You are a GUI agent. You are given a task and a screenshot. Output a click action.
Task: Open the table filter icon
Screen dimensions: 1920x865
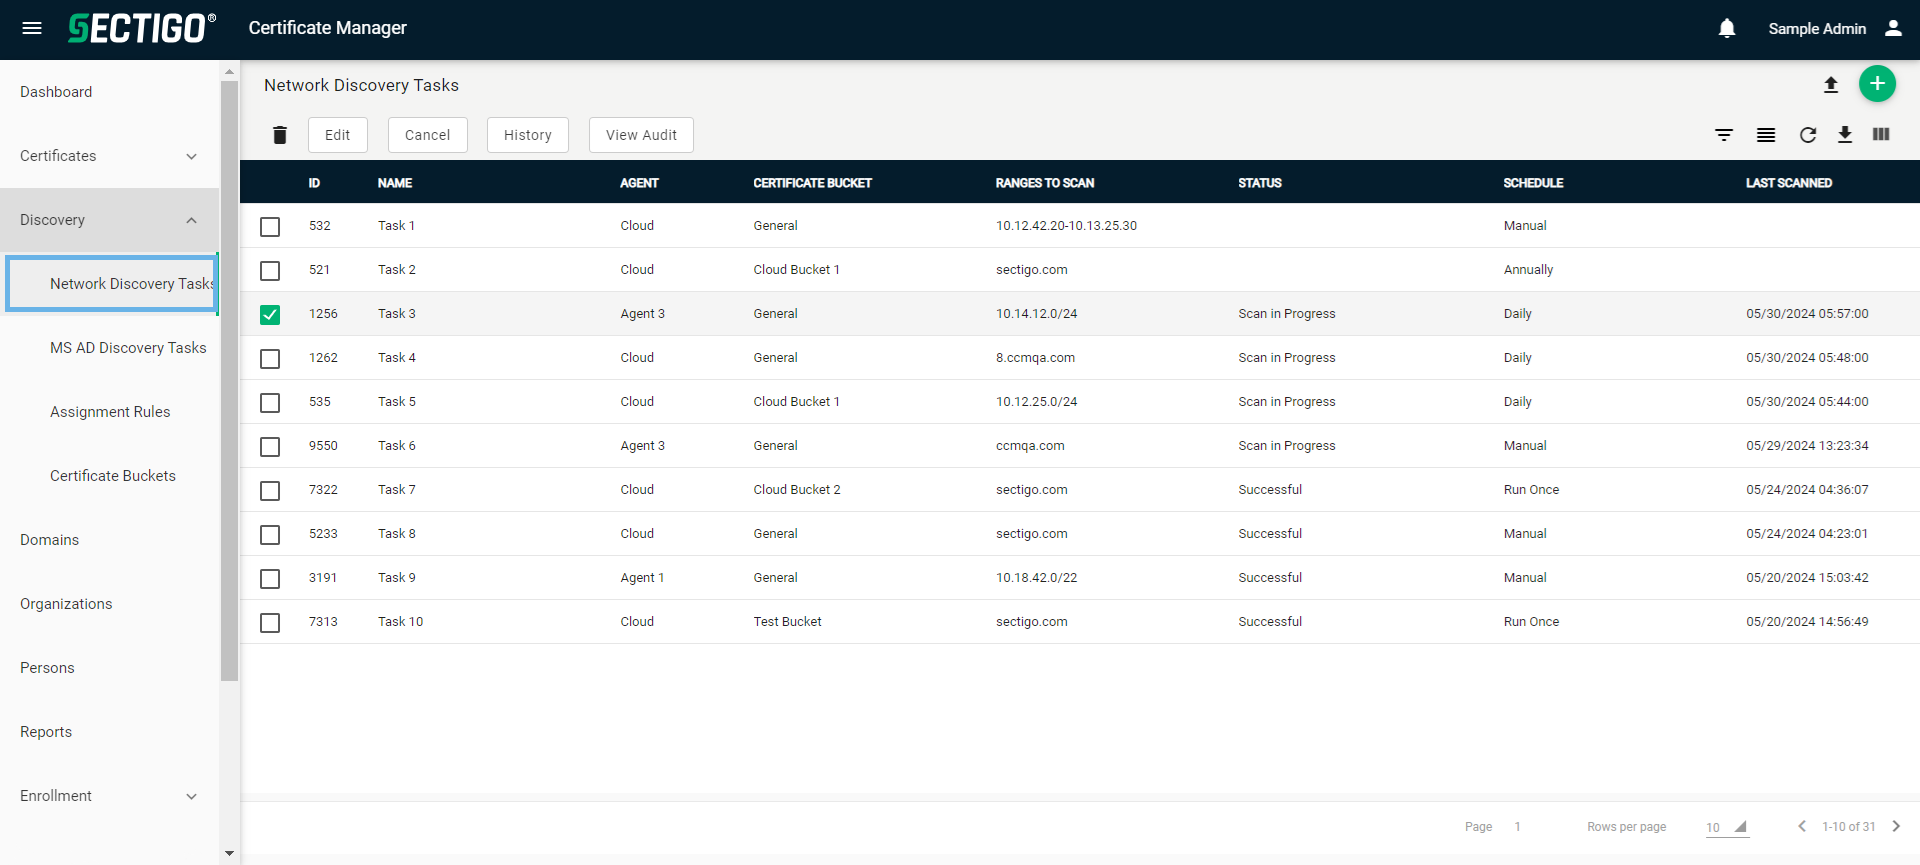[1724, 135]
